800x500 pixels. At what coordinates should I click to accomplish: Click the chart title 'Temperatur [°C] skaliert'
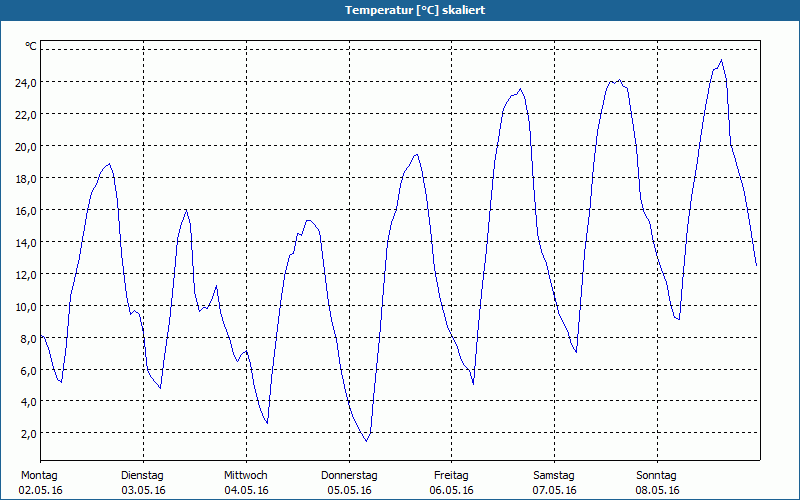coord(415,10)
